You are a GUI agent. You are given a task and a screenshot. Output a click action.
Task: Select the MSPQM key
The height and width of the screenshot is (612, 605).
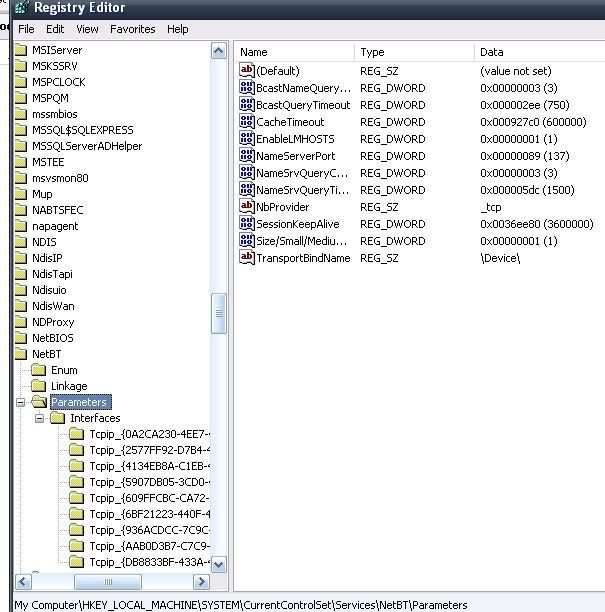point(50,98)
